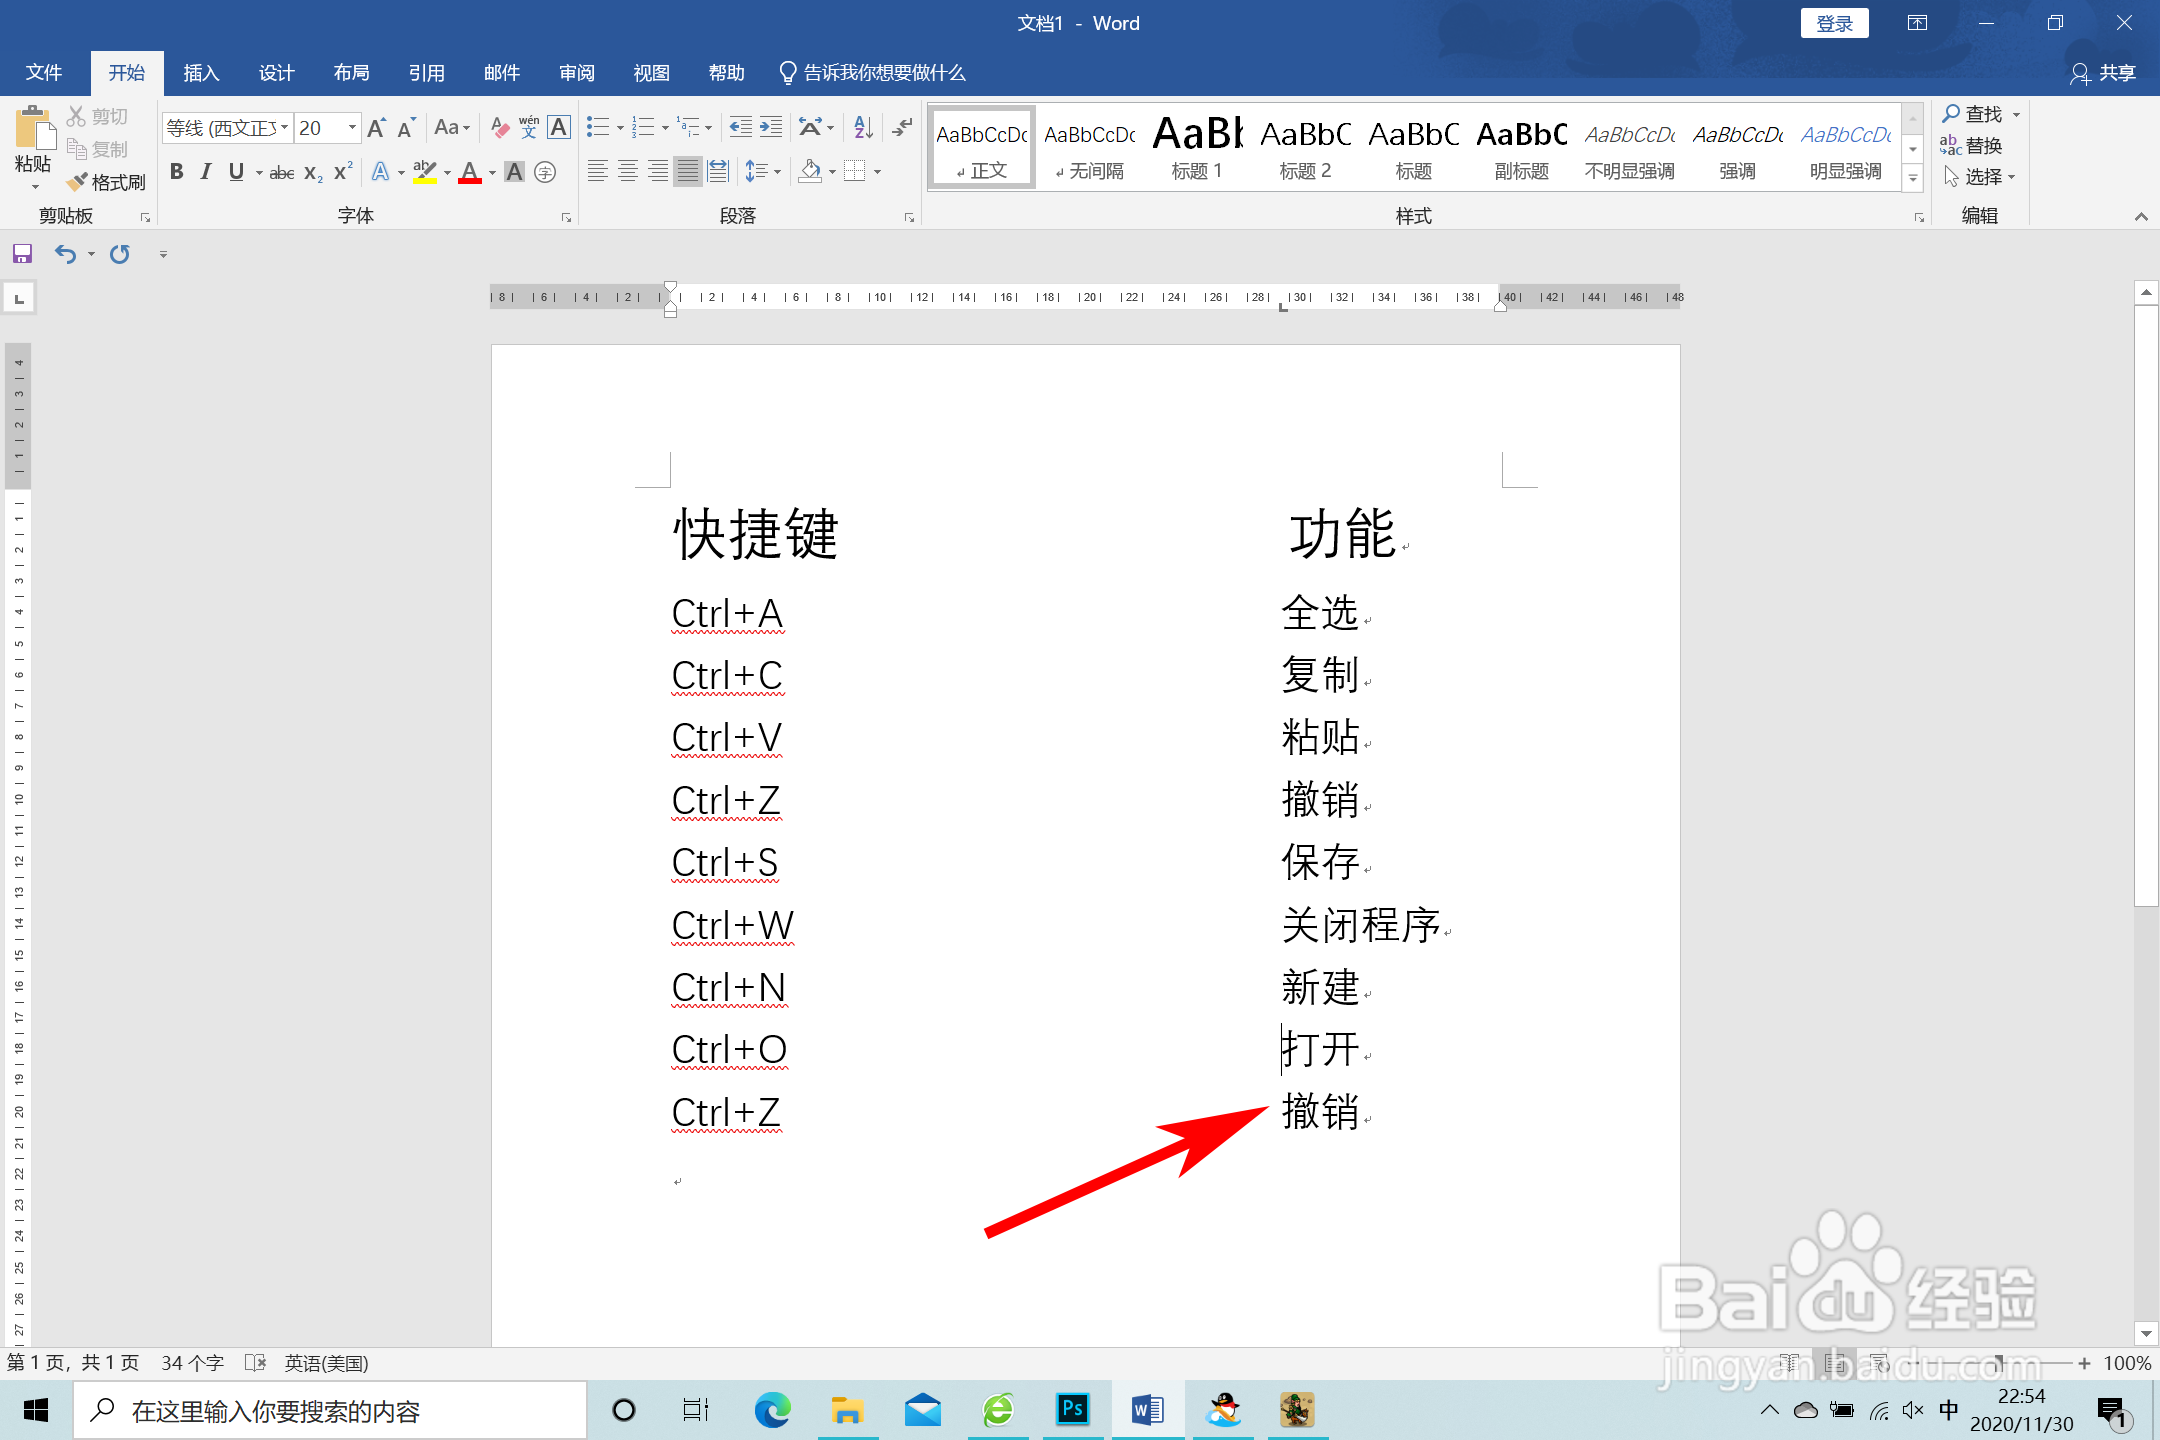Expand the font name dropdown

point(284,127)
